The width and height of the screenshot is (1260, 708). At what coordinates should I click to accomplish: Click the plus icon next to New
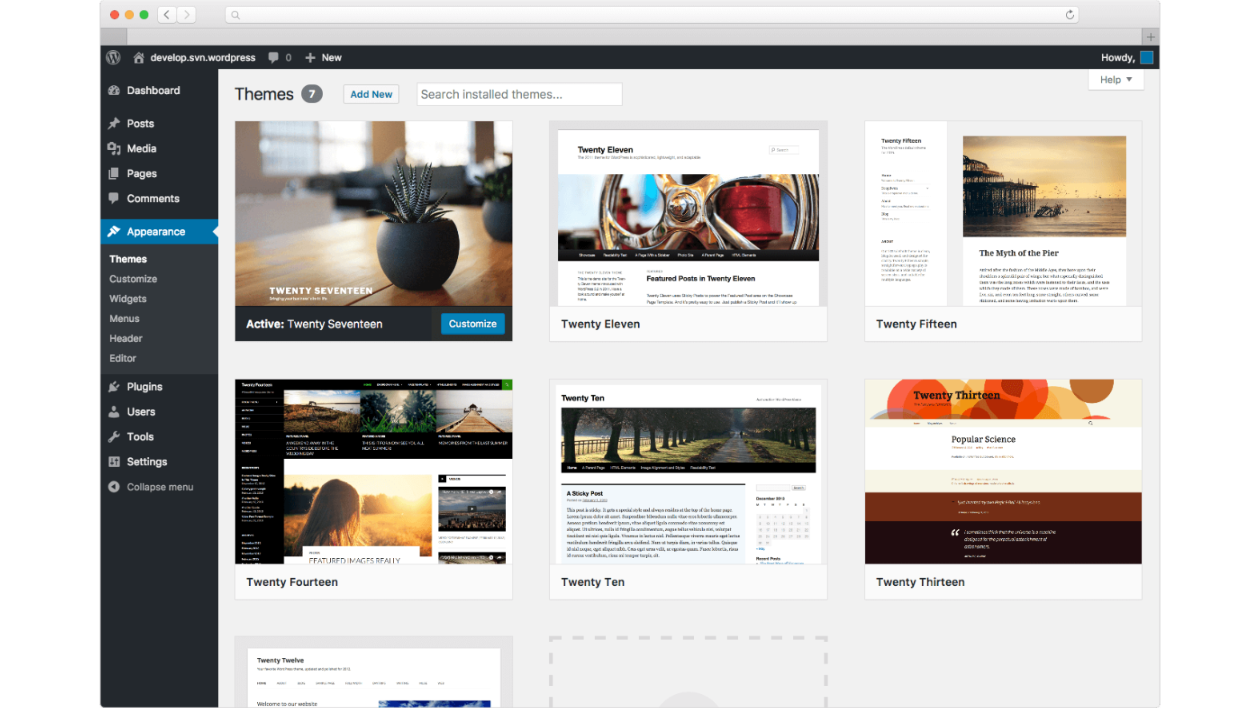point(310,58)
